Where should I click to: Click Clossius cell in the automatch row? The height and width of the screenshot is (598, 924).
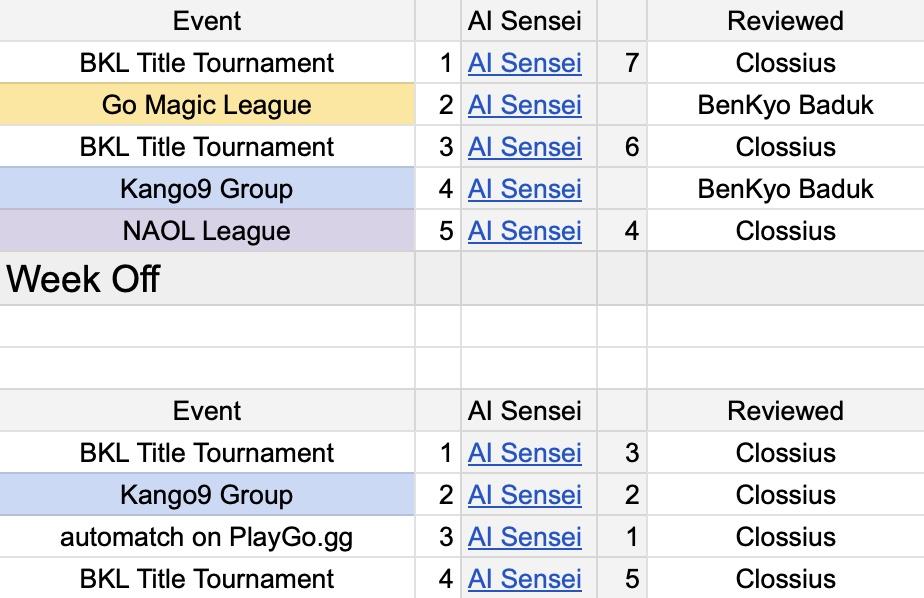tap(785, 537)
